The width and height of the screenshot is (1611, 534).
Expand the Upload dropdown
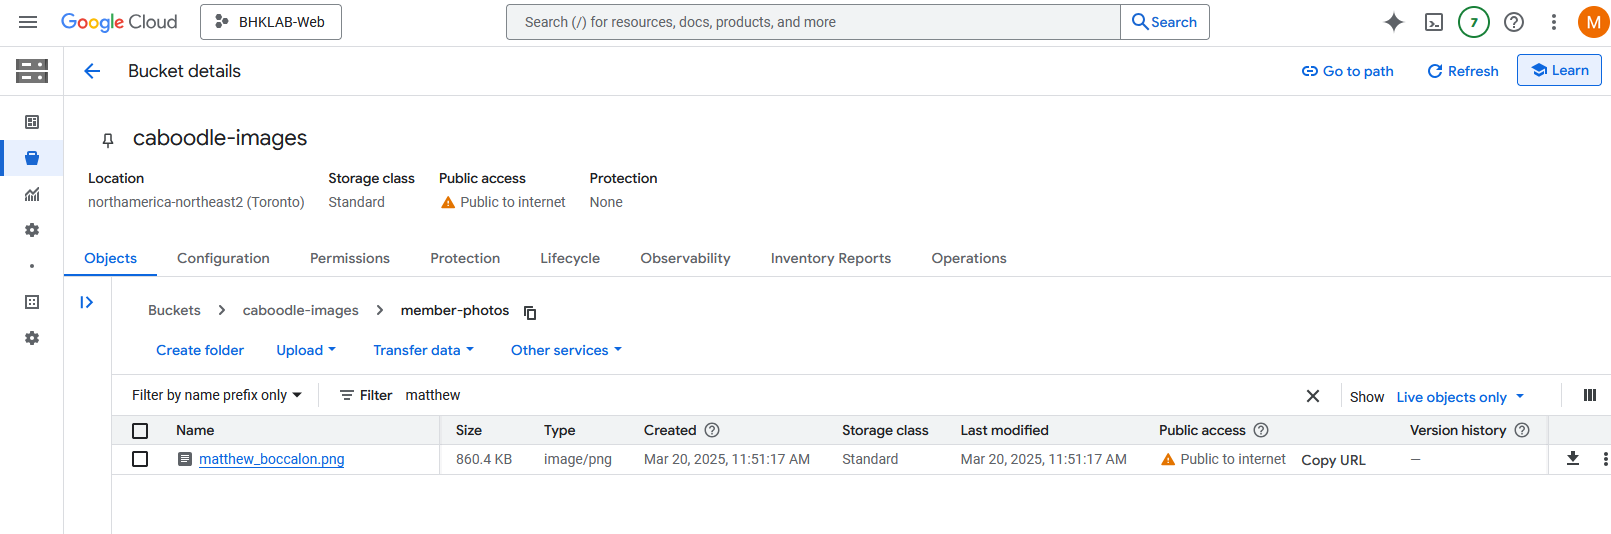(305, 350)
